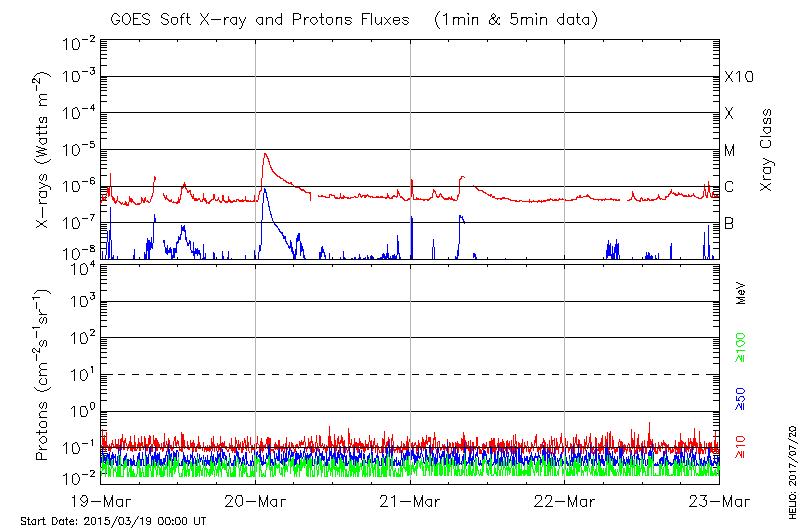Click the M class label on right axis

tap(730, 150)
